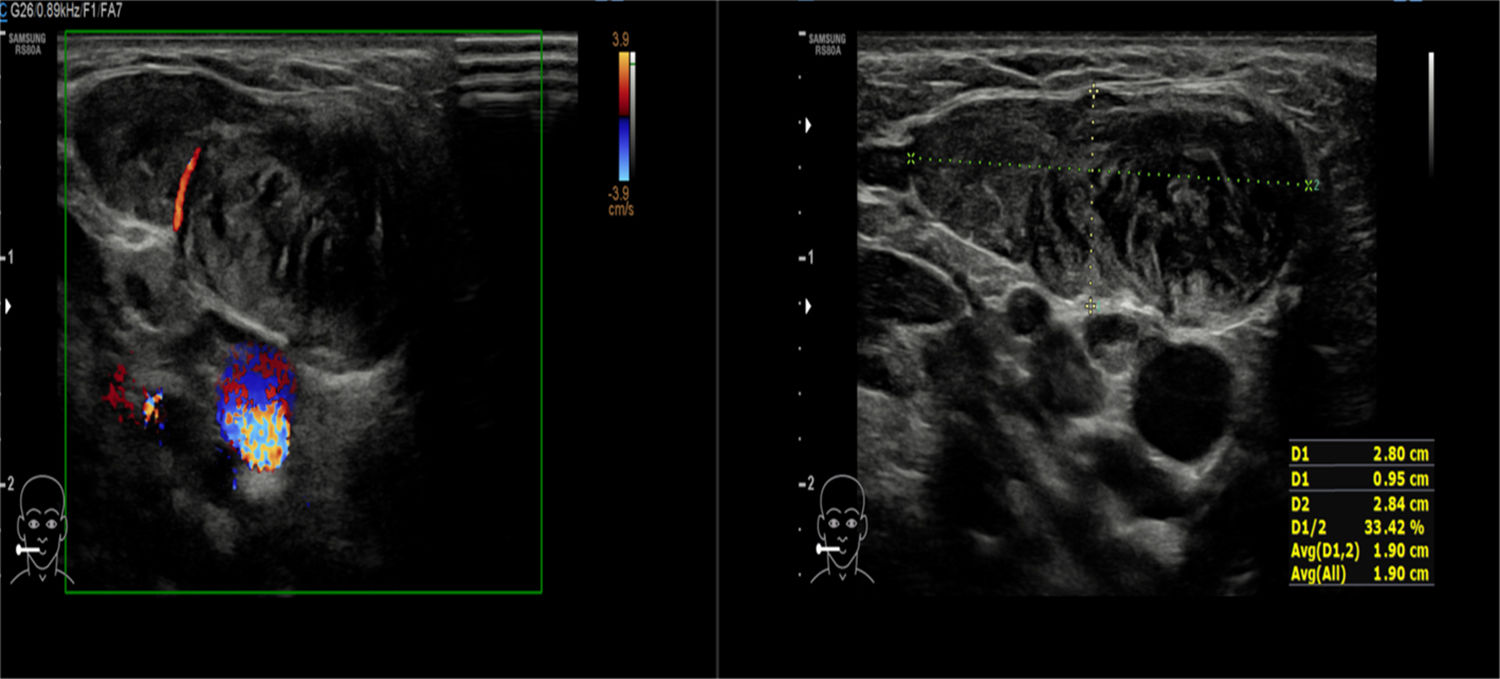Click the grayscale bar beside the right image
Screen dimensions: 1500x679
1431,112
